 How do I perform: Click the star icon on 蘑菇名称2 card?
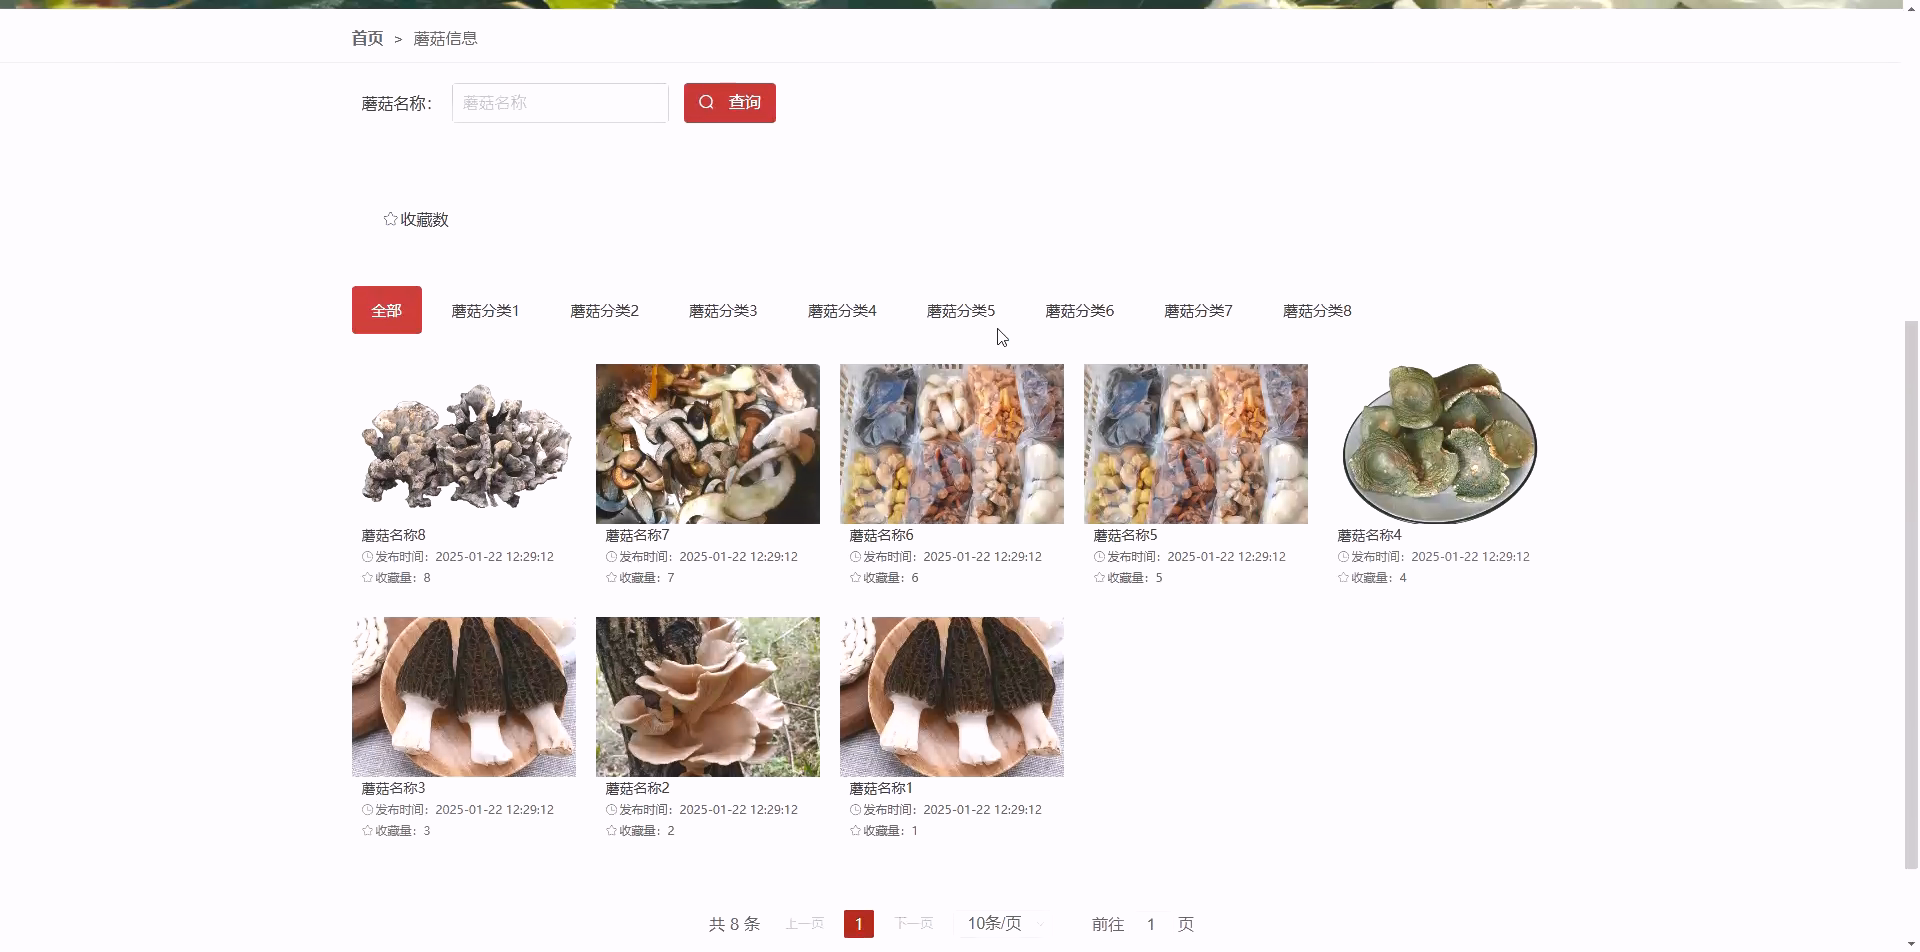coord(610,830)
